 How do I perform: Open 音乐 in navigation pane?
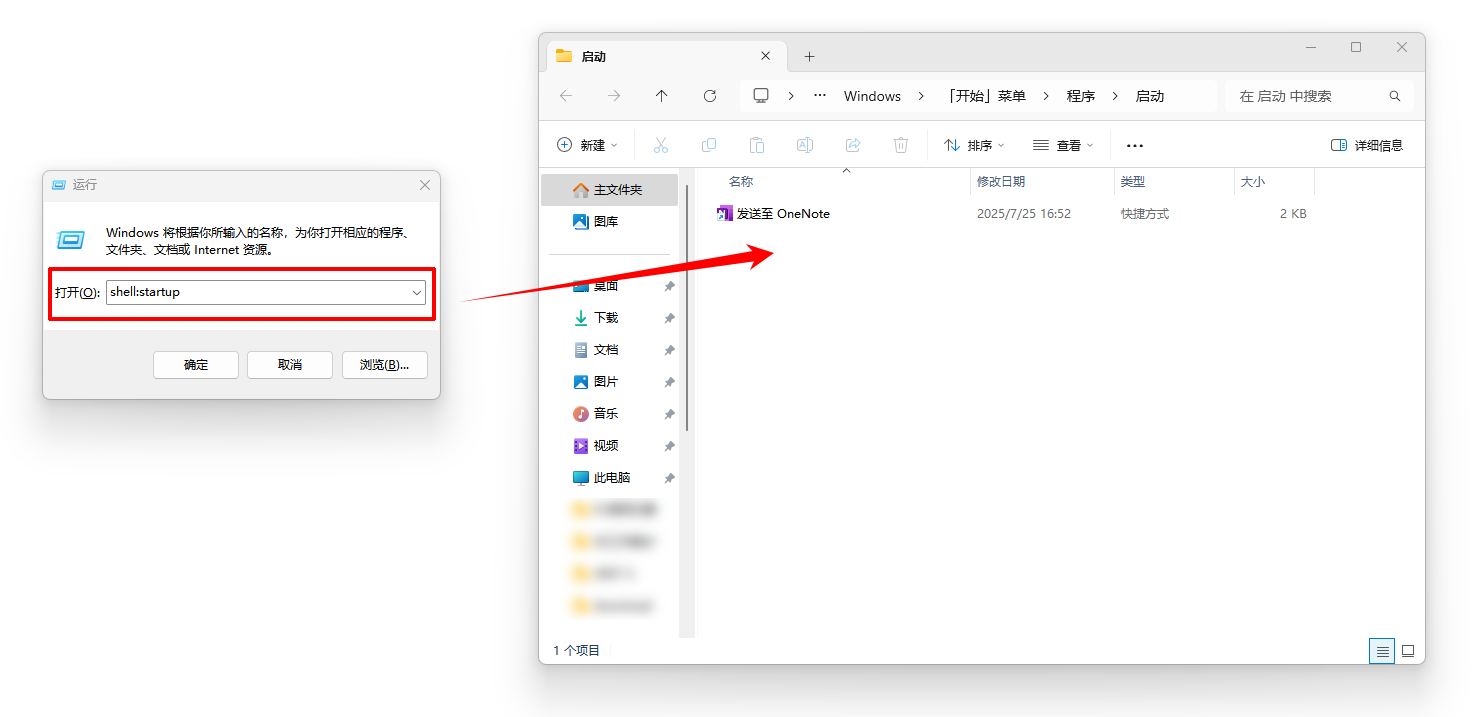coord(610,414)
